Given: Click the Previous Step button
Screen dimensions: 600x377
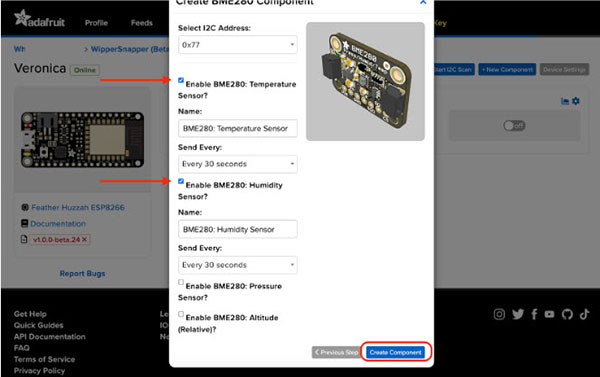Looking at the screenshot, I should tap(336, 352).
